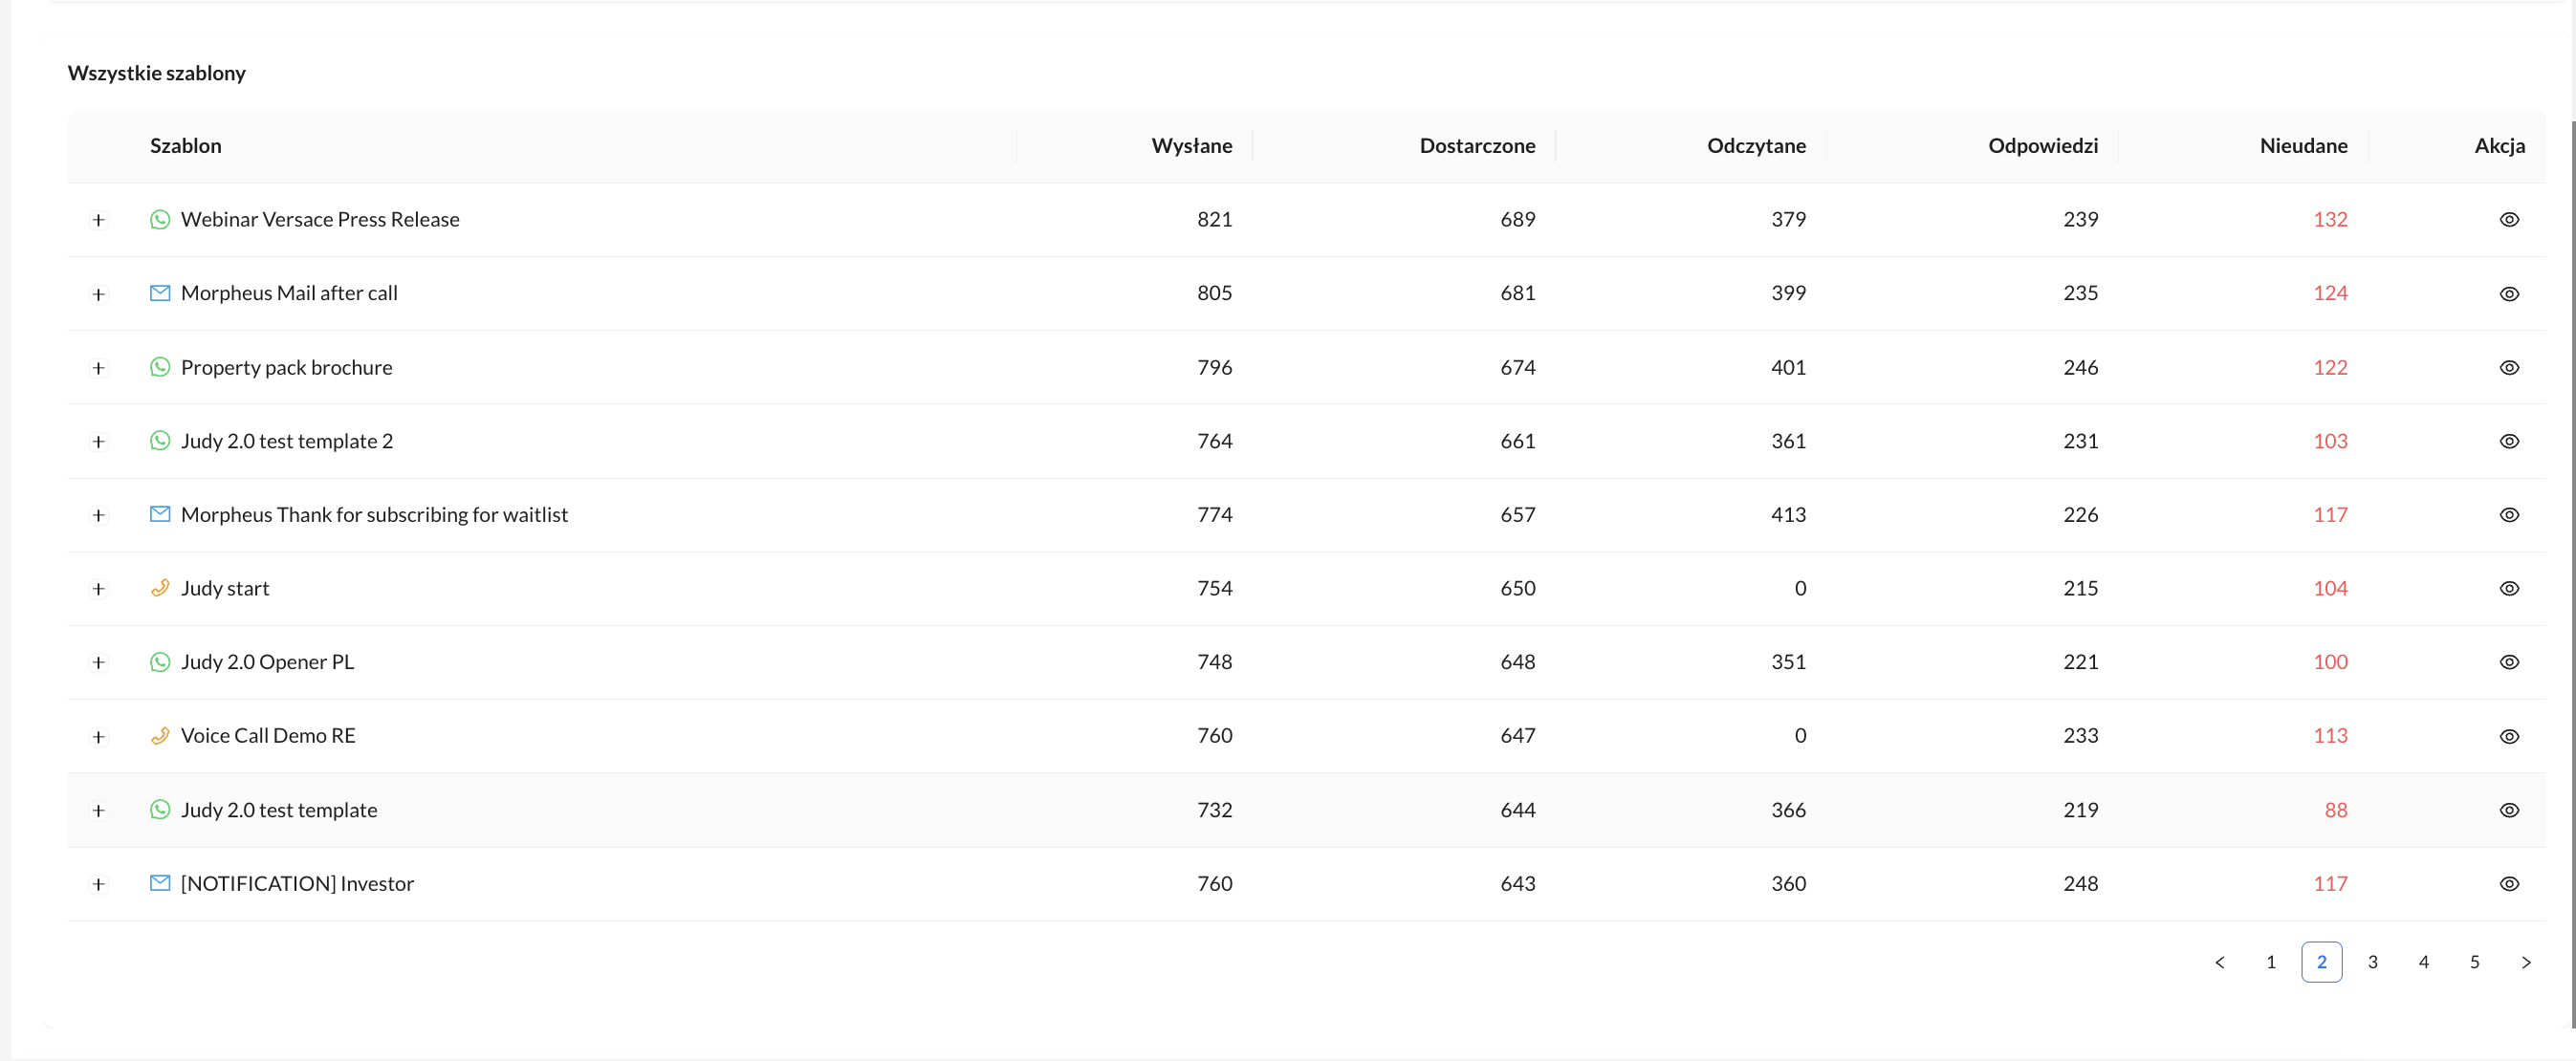Click the previous page arrow
2576x1061 pixels.
pyautogui.click(x=2219, y=962)
